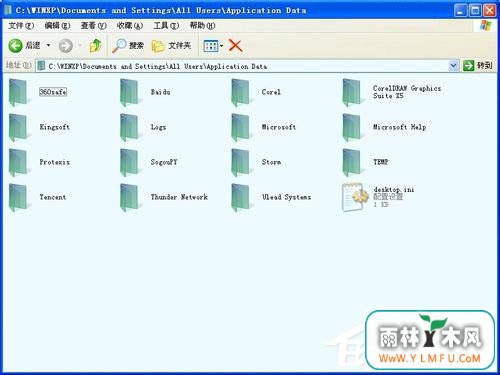The width and height of the screenshot is (500, 375).
Task: Click the 转到 Go button
Action: pyautogui.click(x=478, y=65)
